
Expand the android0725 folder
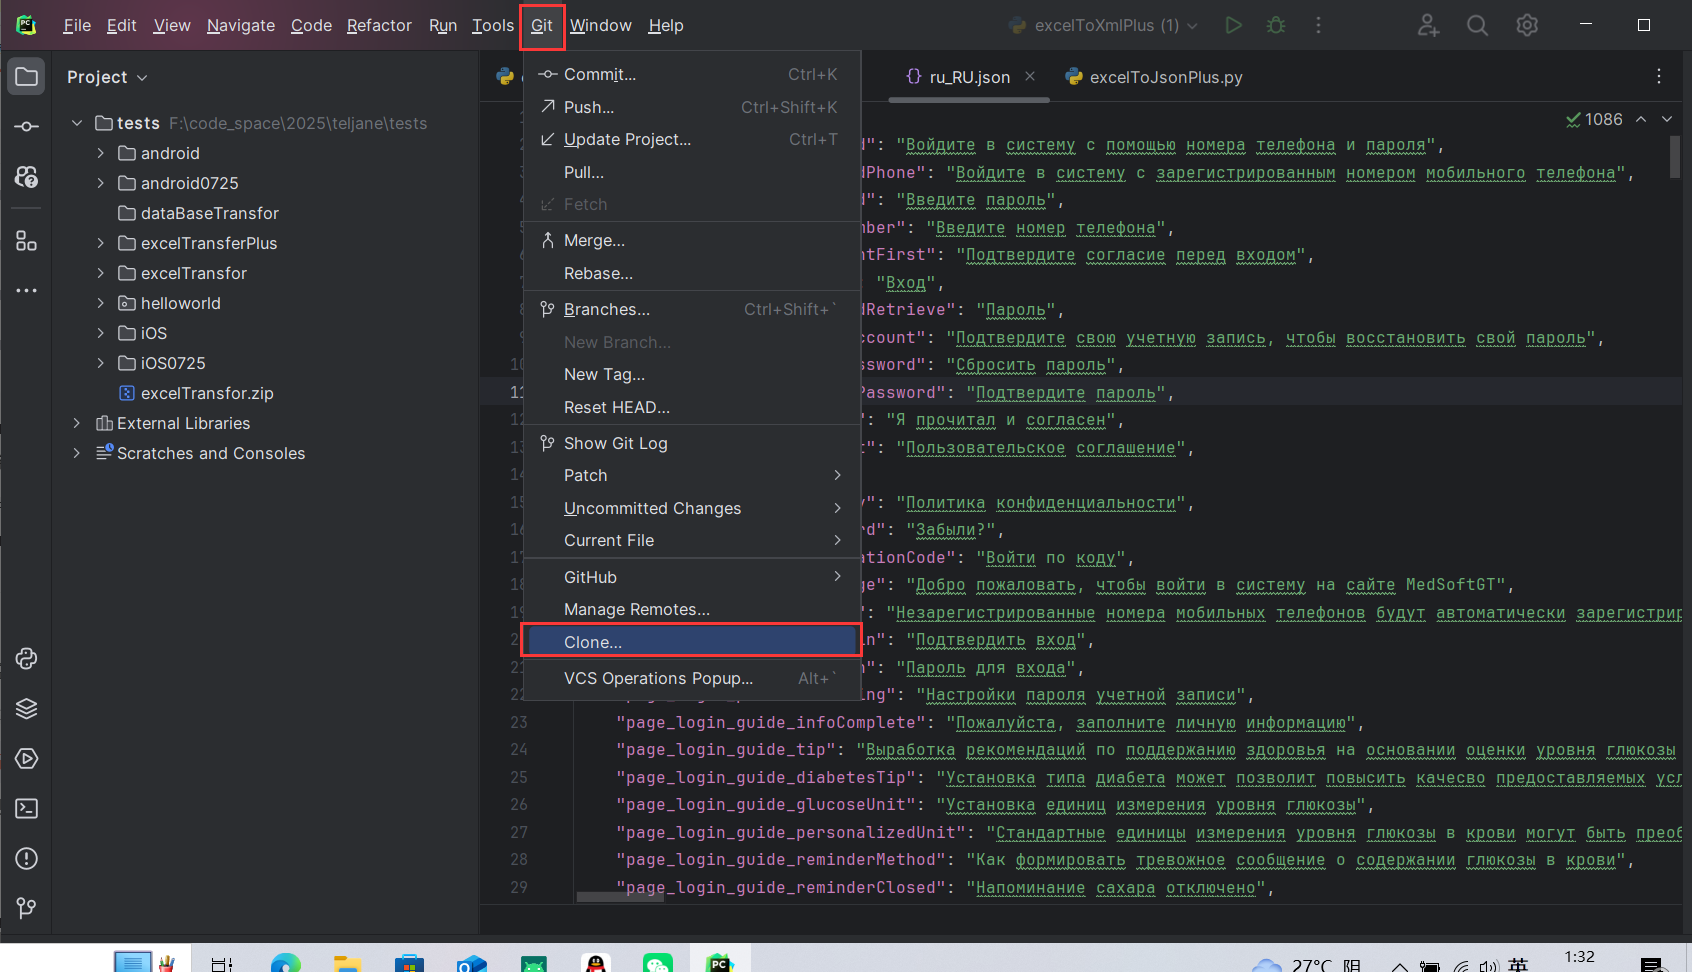[x=100, y=183]
